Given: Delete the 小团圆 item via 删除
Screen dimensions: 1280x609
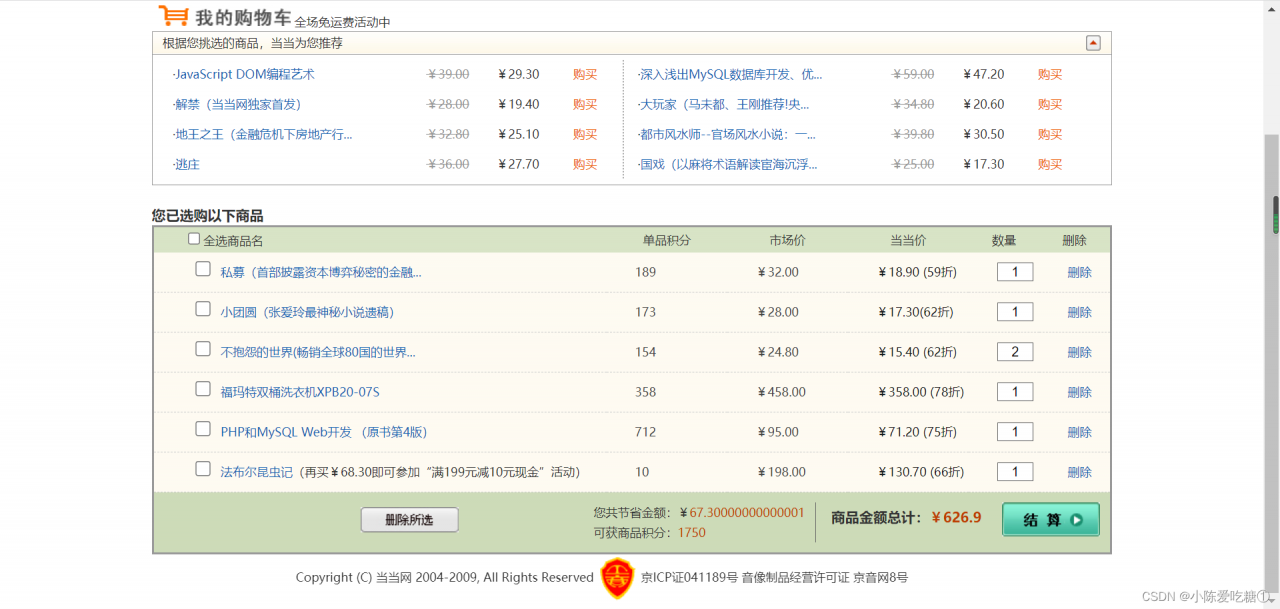Looking at the screenshot, I should (1079, 312).
